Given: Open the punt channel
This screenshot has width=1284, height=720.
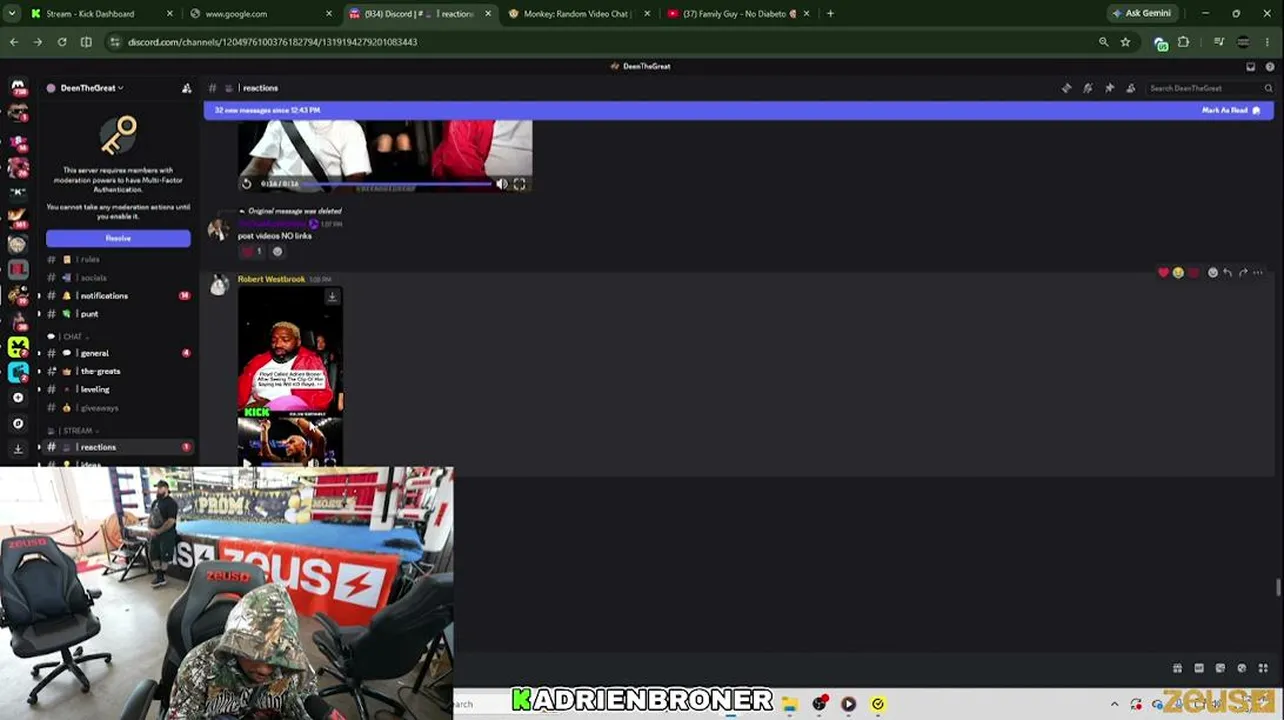Looking at the screenshot, I should click(118, 314).
